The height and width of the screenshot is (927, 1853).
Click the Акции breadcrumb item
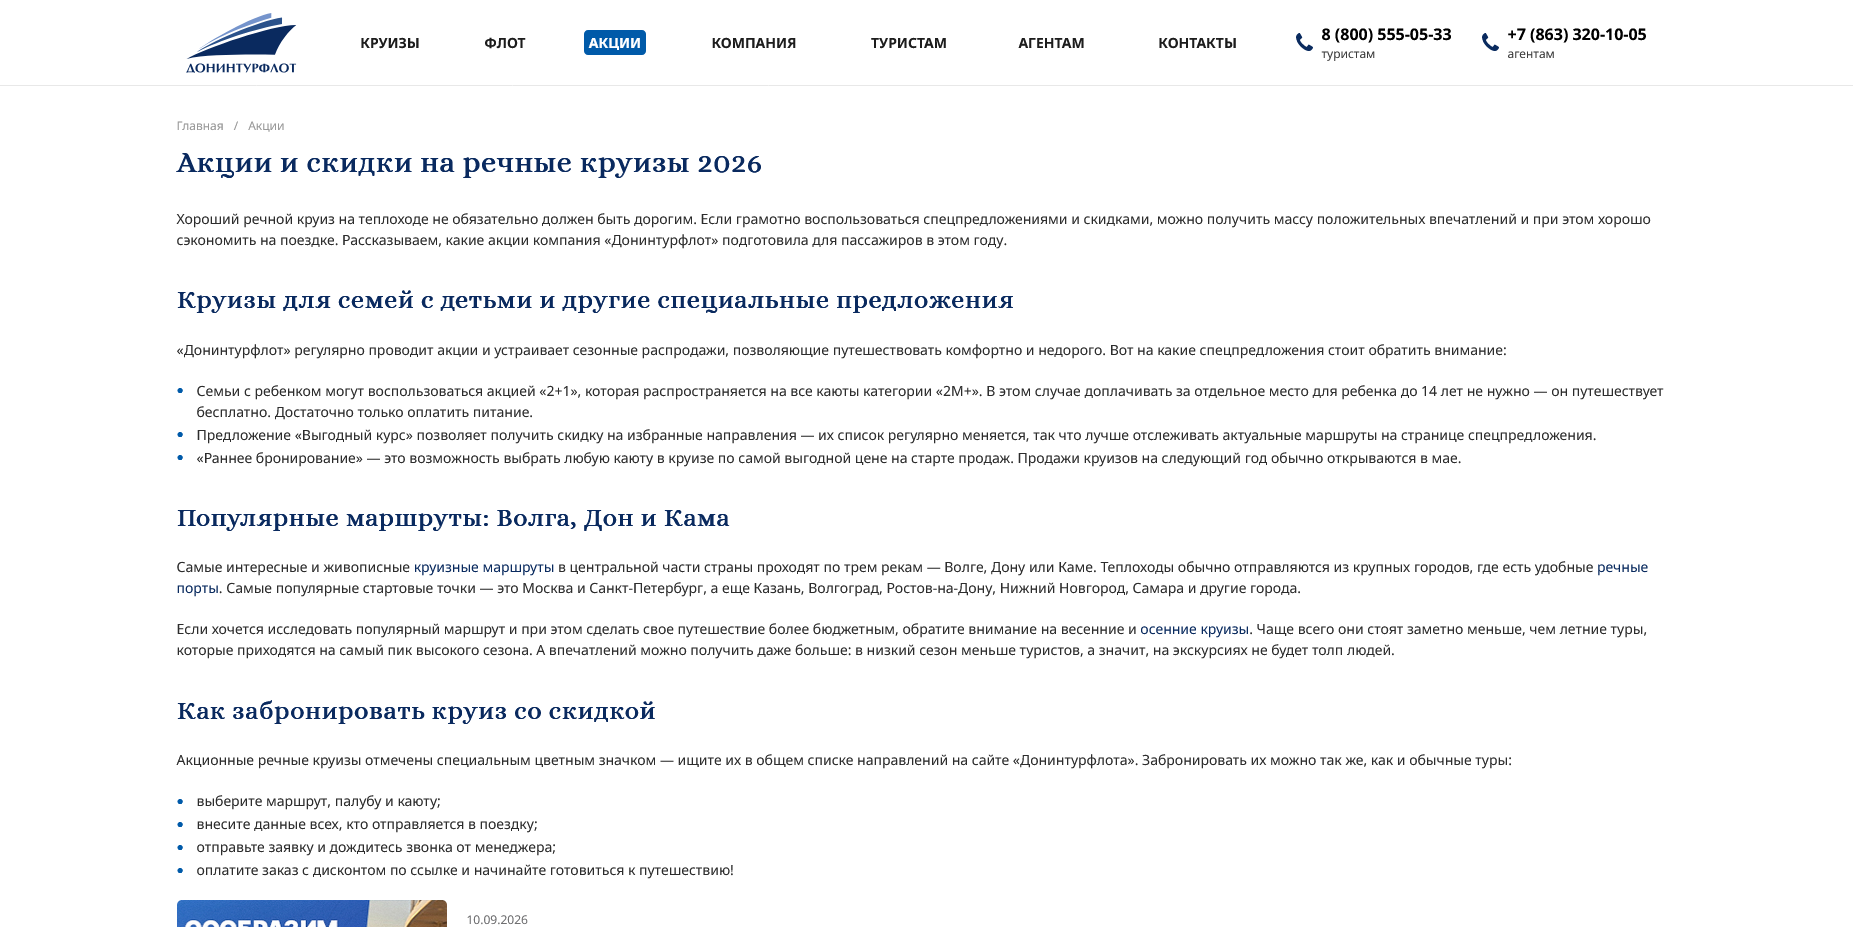point(266,126)
